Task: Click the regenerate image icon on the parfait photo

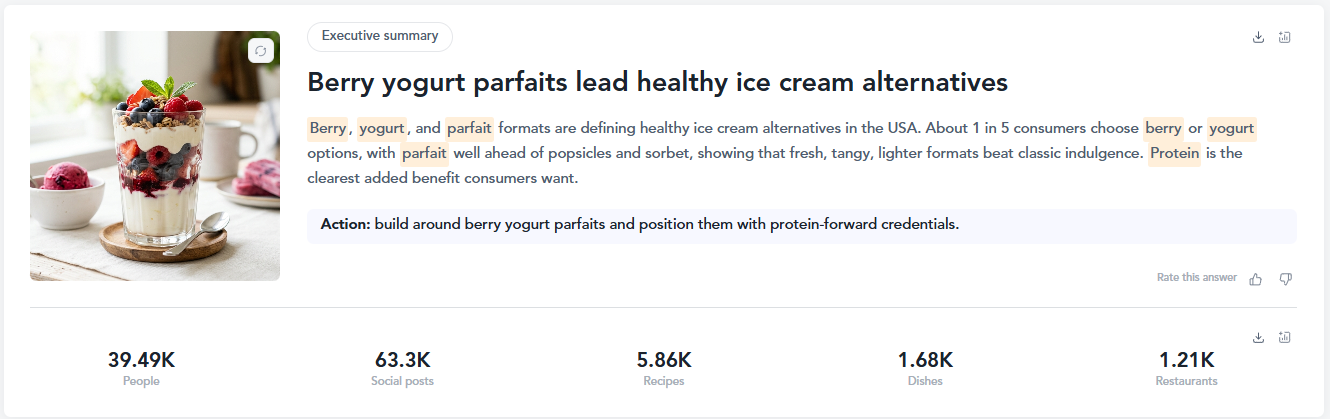Action: (x=261, y=51)
